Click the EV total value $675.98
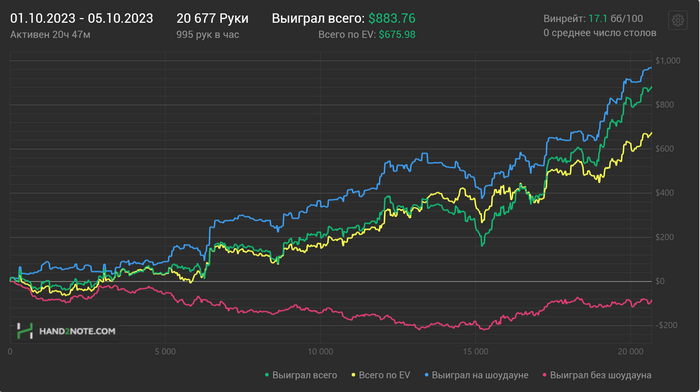 click(x=397, y=34)
